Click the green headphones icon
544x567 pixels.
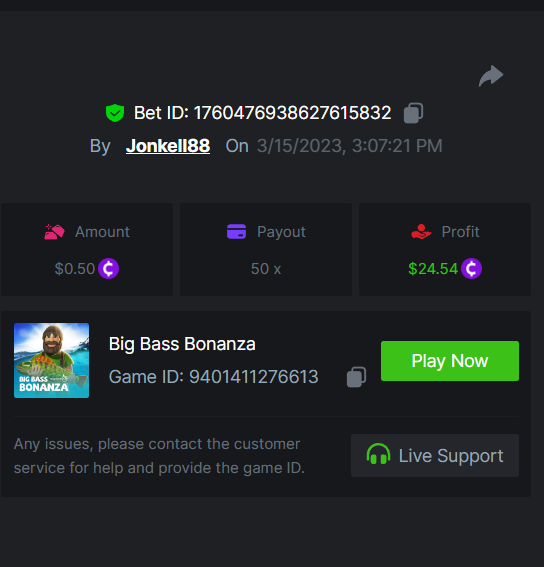click(x=378, y=455)
